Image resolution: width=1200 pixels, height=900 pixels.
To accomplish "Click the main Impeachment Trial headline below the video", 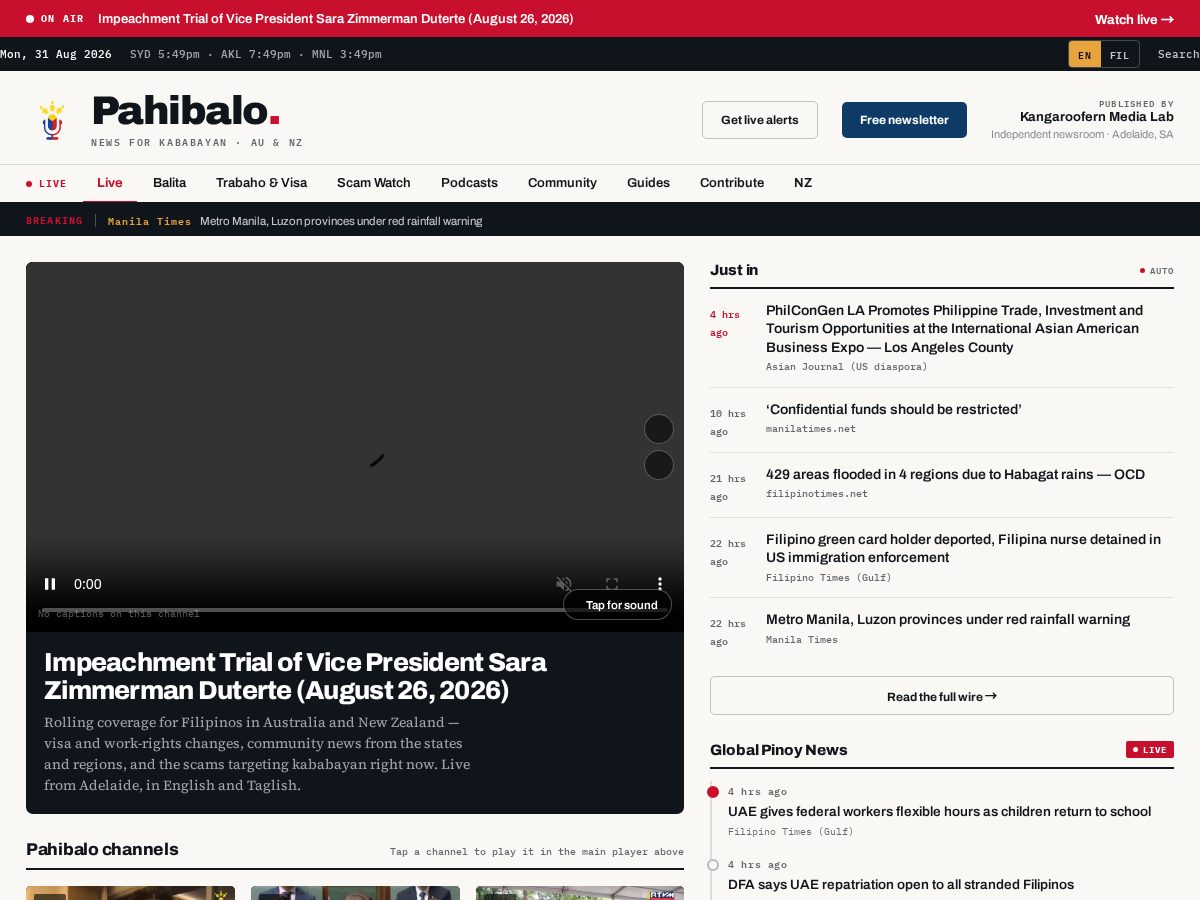I will [295, 676].
